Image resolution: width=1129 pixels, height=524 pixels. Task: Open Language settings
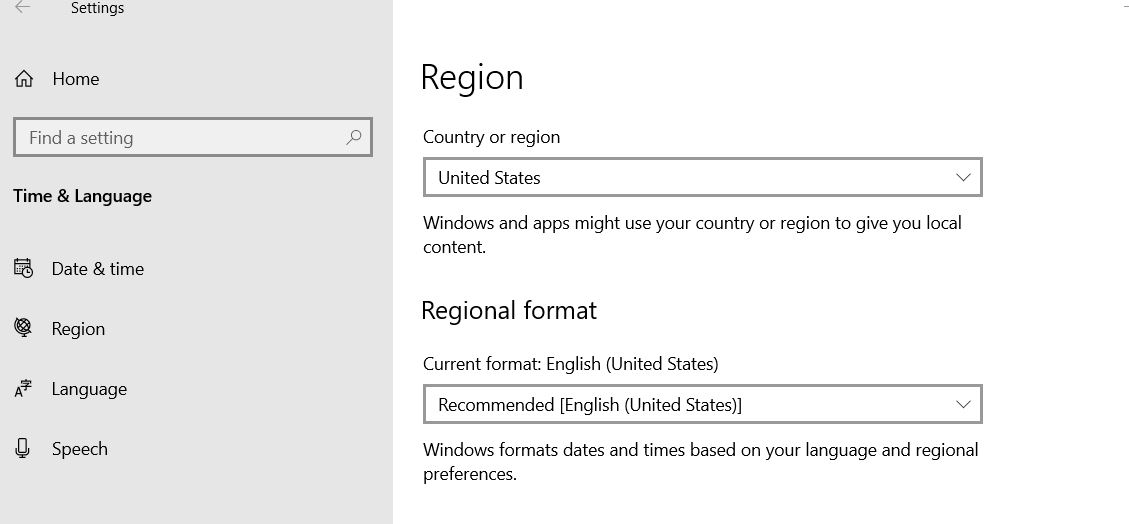89,389
